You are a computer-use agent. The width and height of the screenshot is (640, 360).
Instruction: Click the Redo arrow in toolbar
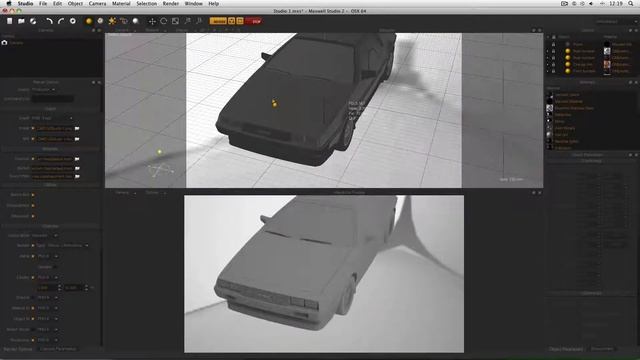pos(61,21)
